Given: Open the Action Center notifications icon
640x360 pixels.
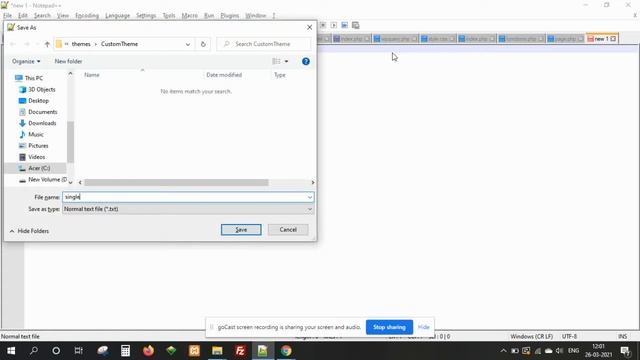Looking at the screenshot, I should tap(625, 351).
